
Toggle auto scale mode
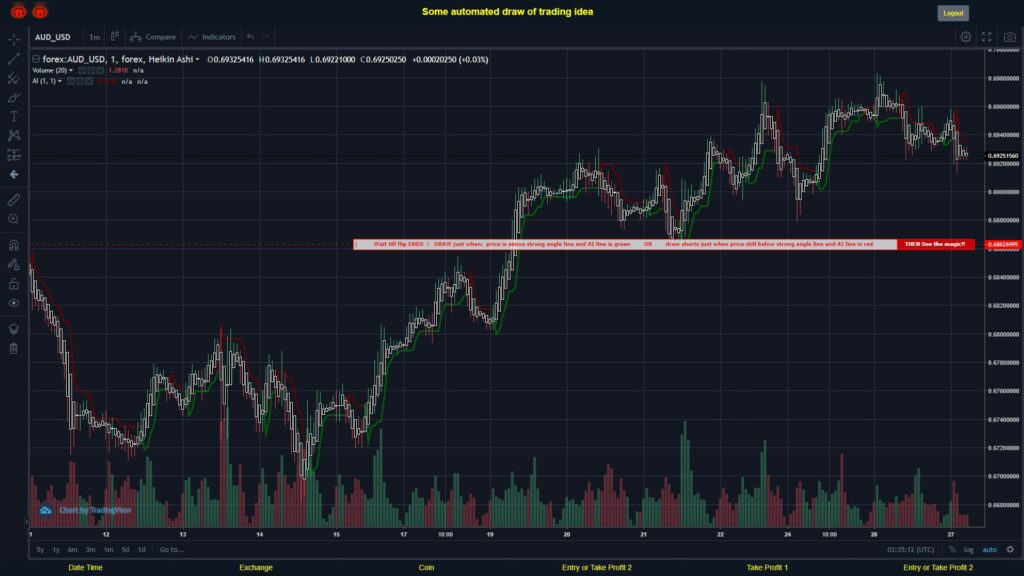coord(990,550)
